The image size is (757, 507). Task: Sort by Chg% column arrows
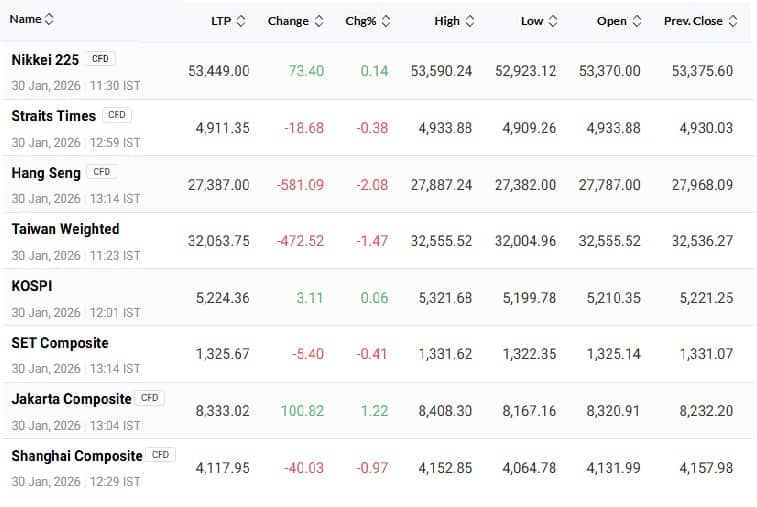386,21
